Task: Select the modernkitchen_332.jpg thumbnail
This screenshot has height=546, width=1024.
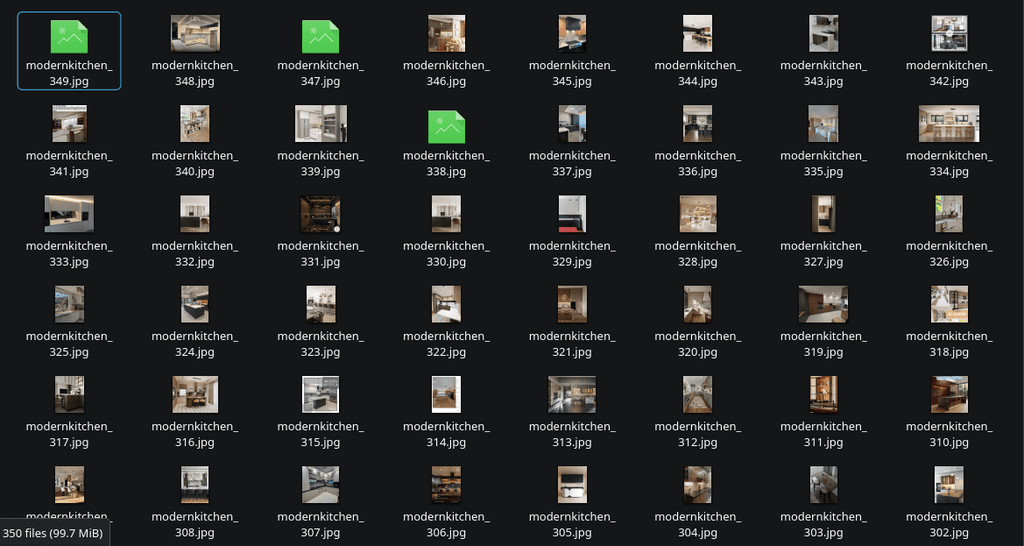Action: coord(195,214)
